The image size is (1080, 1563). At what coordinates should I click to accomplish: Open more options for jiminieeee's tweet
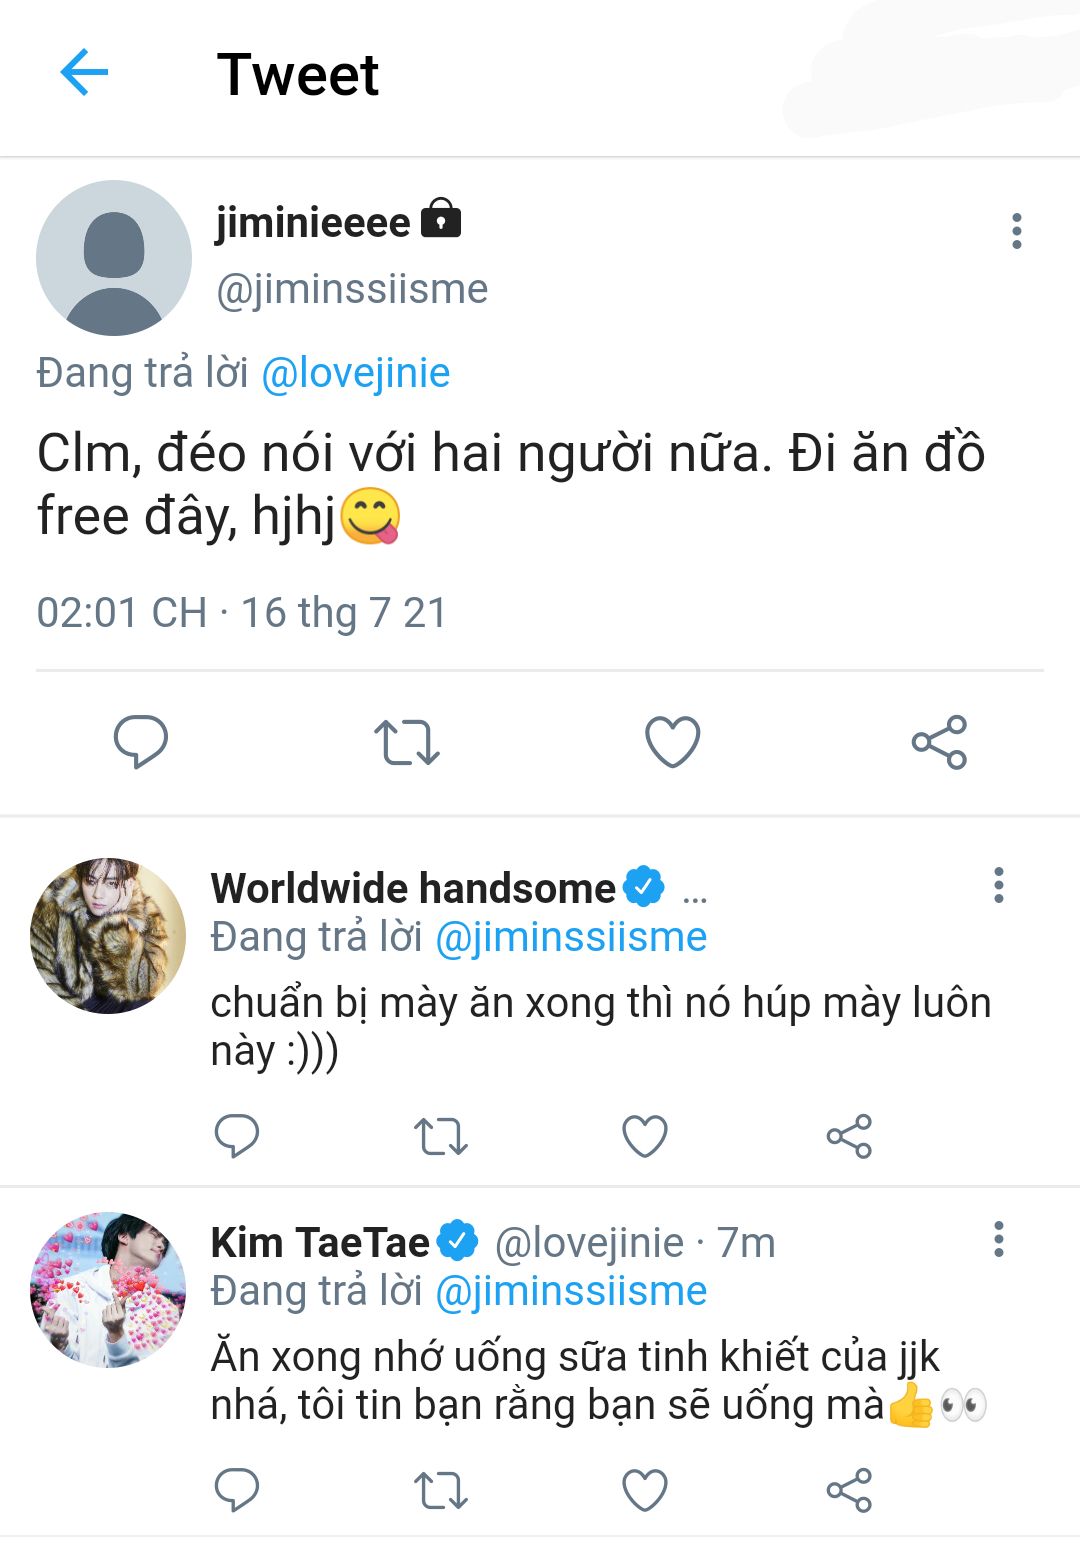point(1016,231)
